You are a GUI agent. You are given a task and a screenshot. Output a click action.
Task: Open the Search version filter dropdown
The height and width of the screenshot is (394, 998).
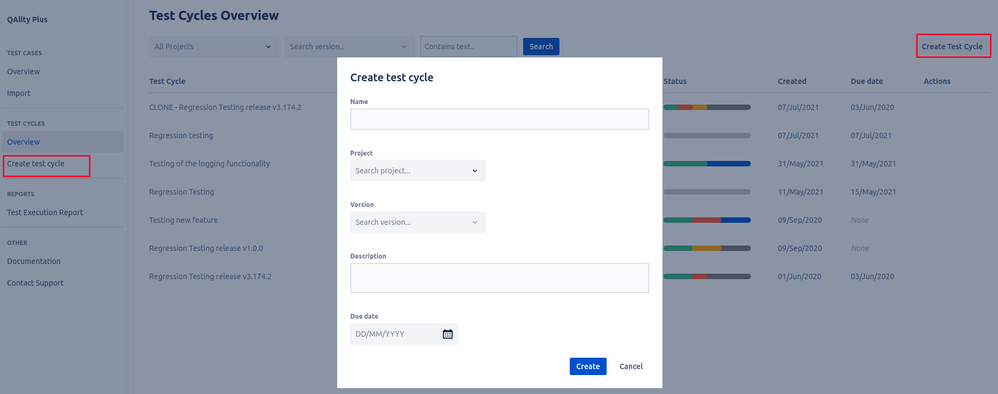[348, 46]
